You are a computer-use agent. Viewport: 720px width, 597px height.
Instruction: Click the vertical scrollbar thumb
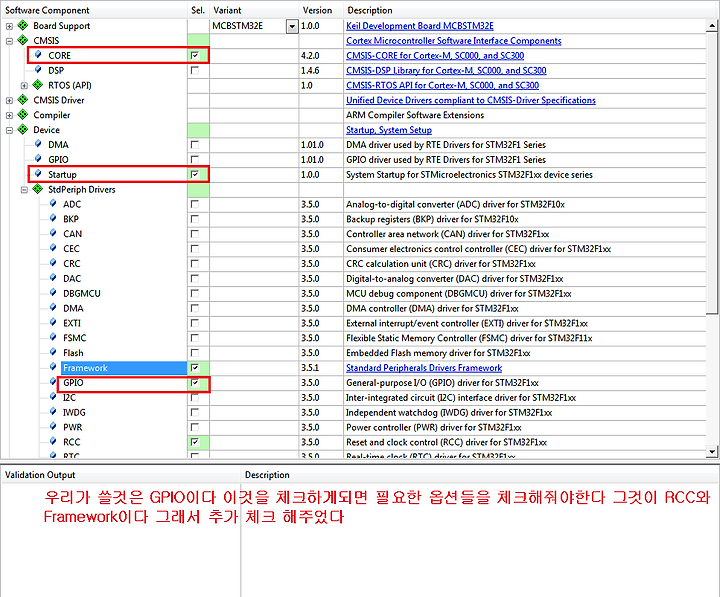point(712,175)
